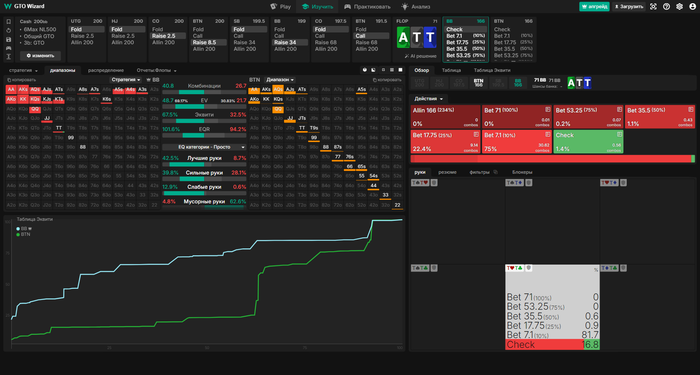Screen dimensions: 700x375
Task: Open the Практиковать section
Action: click(x=367, y=7)
